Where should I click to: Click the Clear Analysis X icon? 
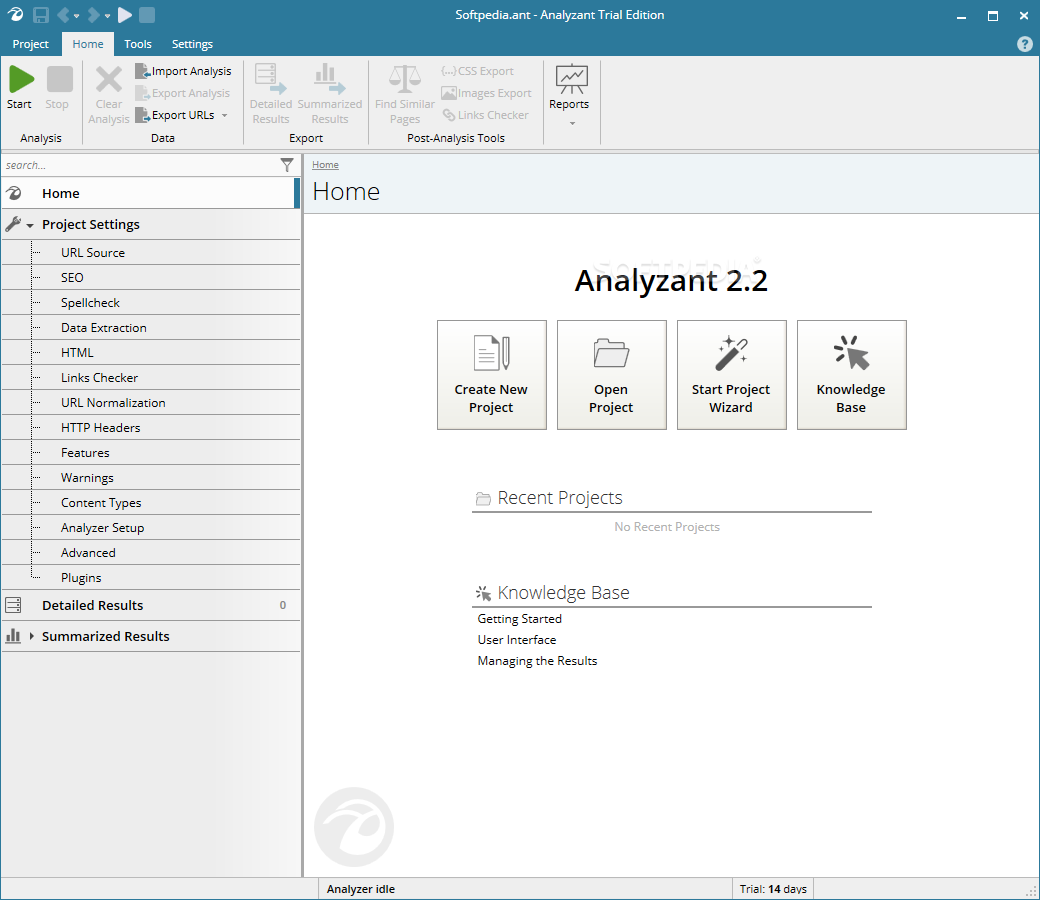(109, 80)
